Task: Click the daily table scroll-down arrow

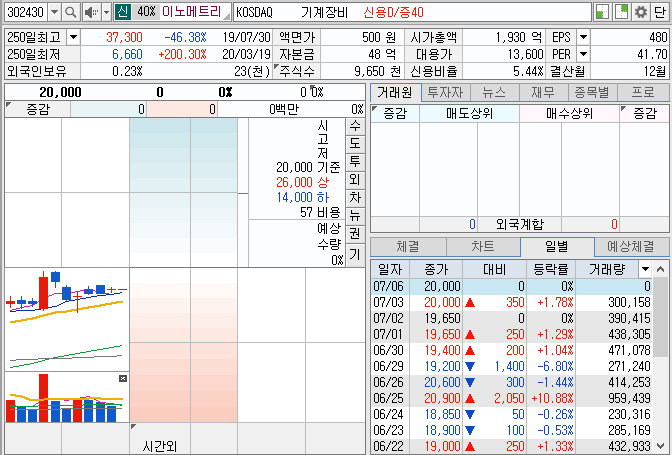Action: click(x=660, y=446)
